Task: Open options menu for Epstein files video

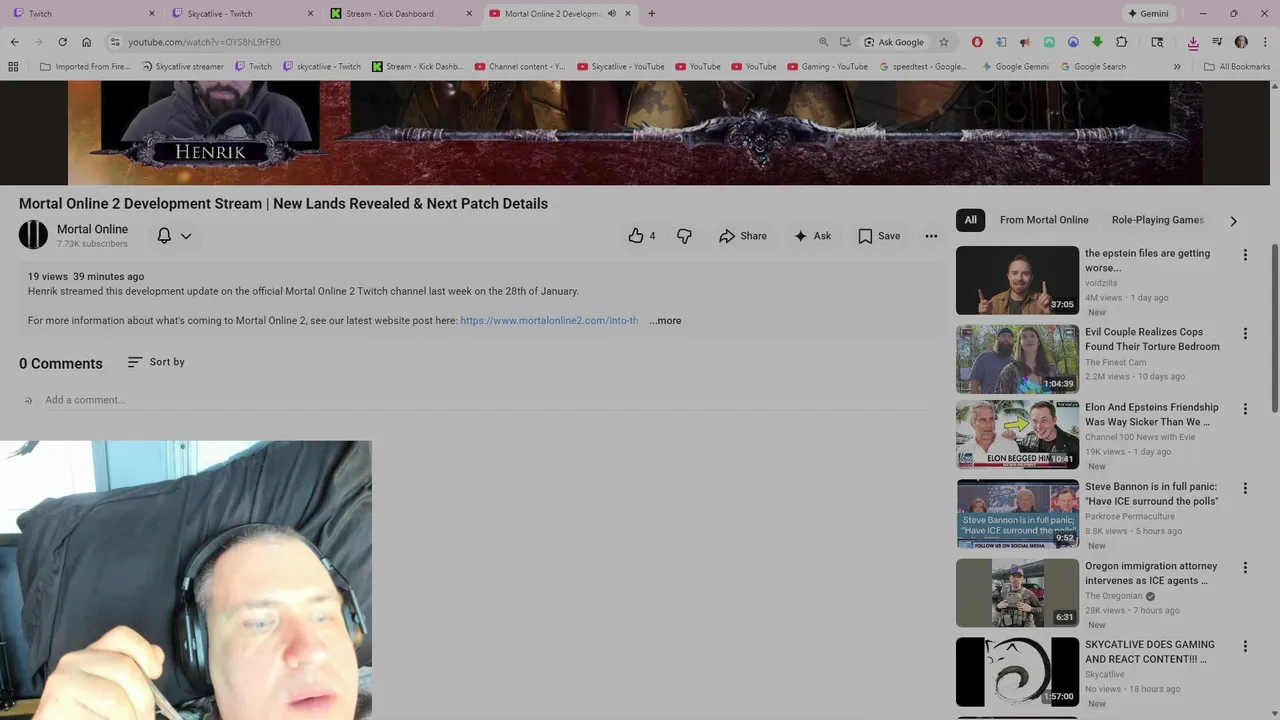Action: tap(1245, 255)
